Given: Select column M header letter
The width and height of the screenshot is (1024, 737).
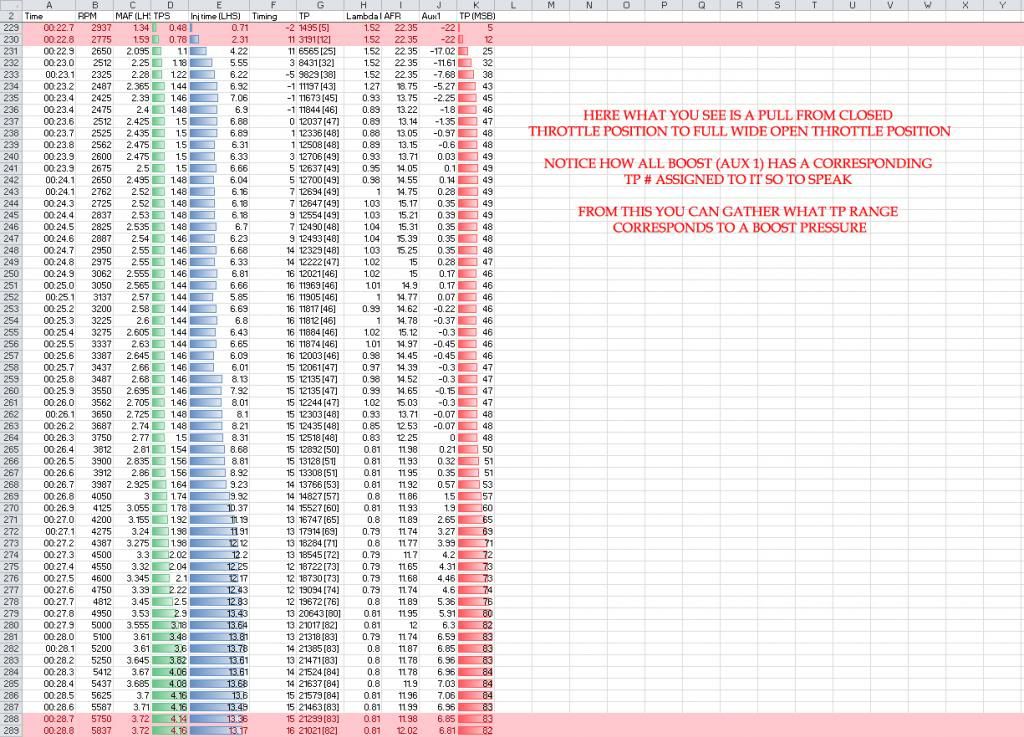Looking at the screenshot, I should pos(551,5).
